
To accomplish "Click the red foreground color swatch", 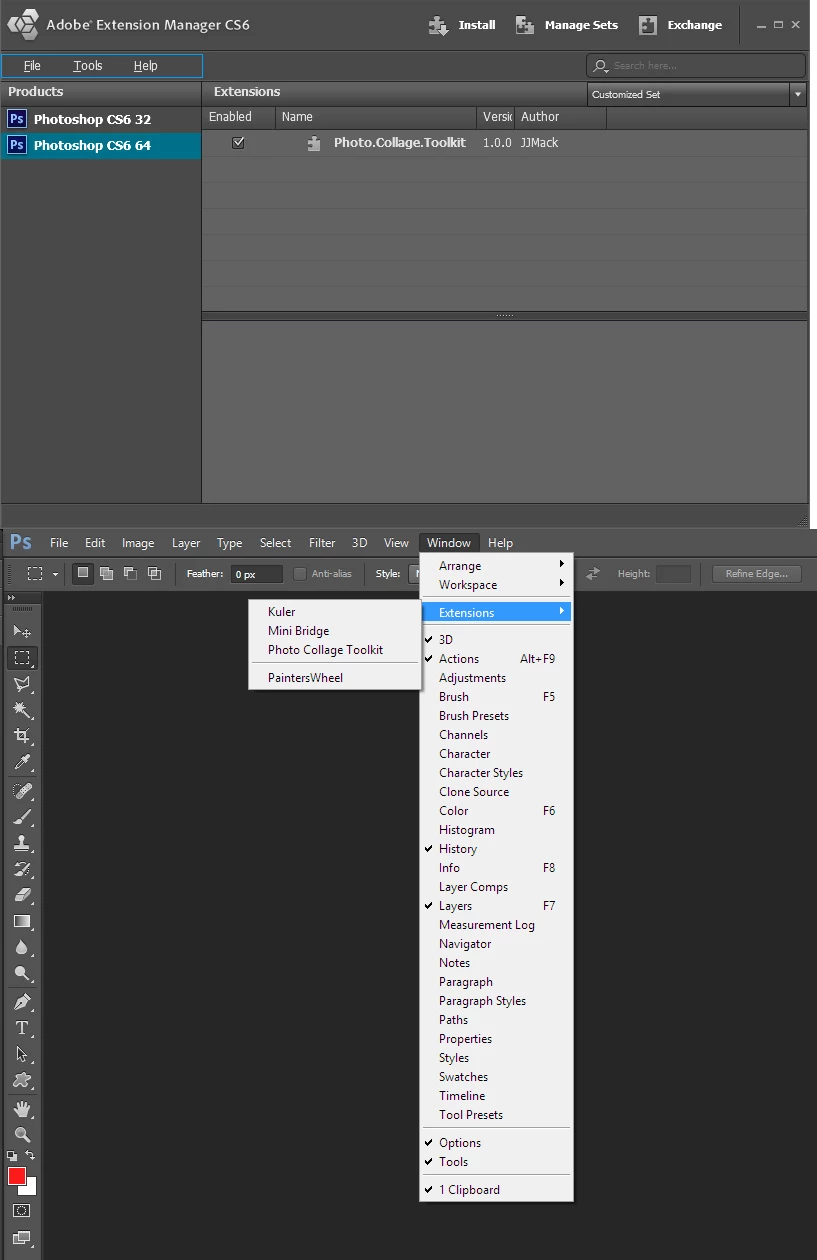I will 16,1176.
